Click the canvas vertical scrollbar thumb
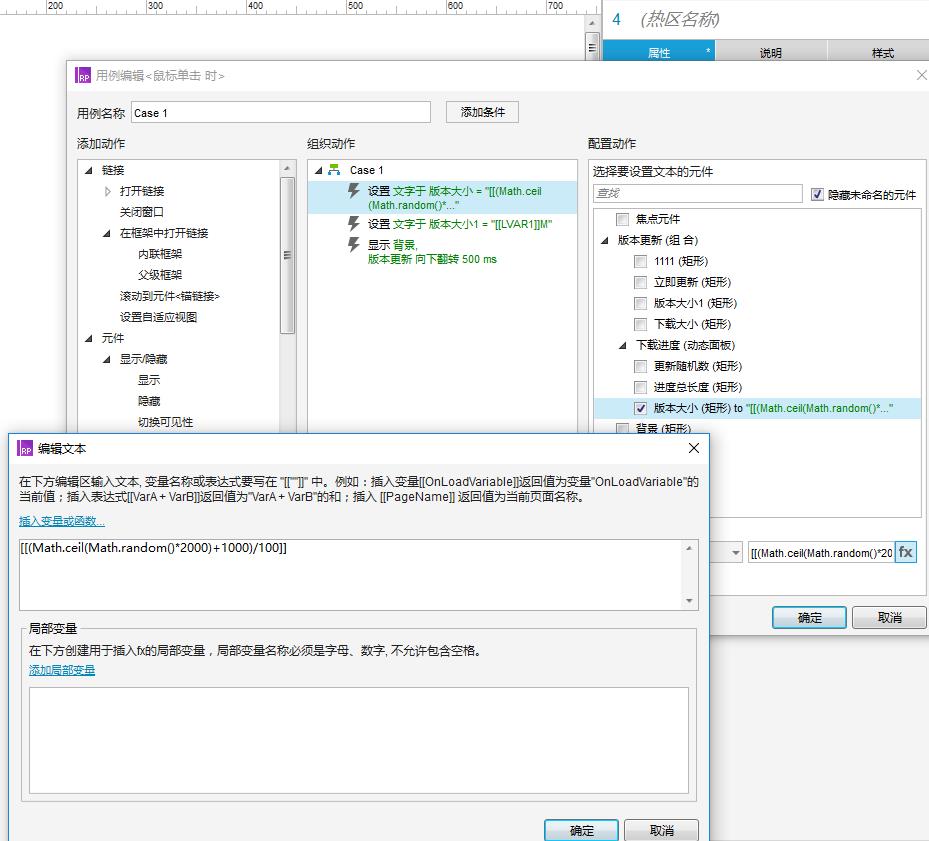This screenshot has width=929, height=841. 591,46
